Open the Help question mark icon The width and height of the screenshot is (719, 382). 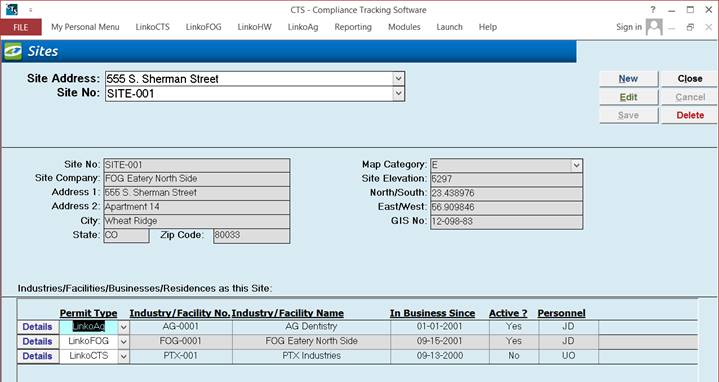pos(653,10)
